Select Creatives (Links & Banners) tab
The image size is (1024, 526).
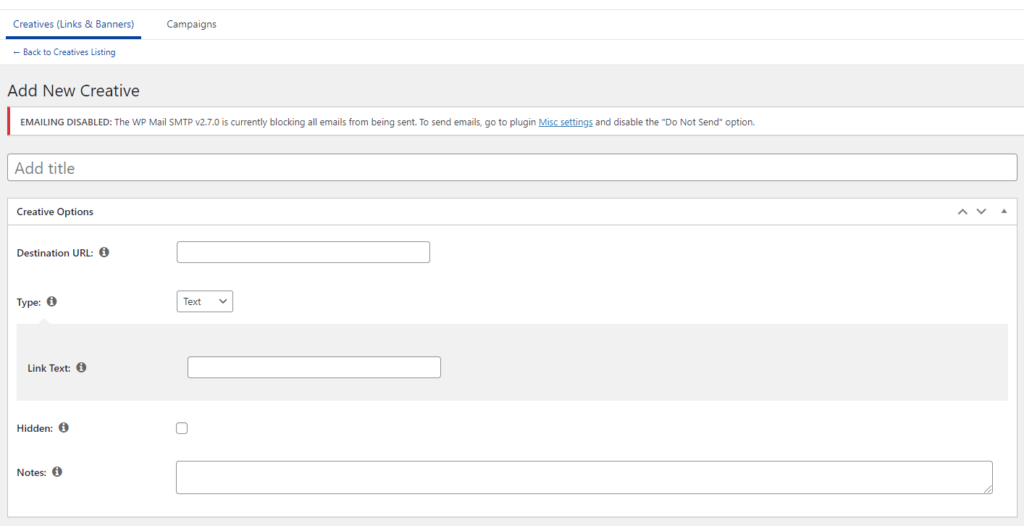pyautogui.click(x=73, y=24)
